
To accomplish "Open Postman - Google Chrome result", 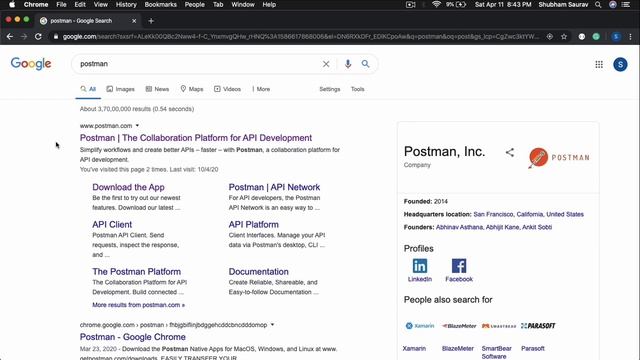I will (133, 337).
